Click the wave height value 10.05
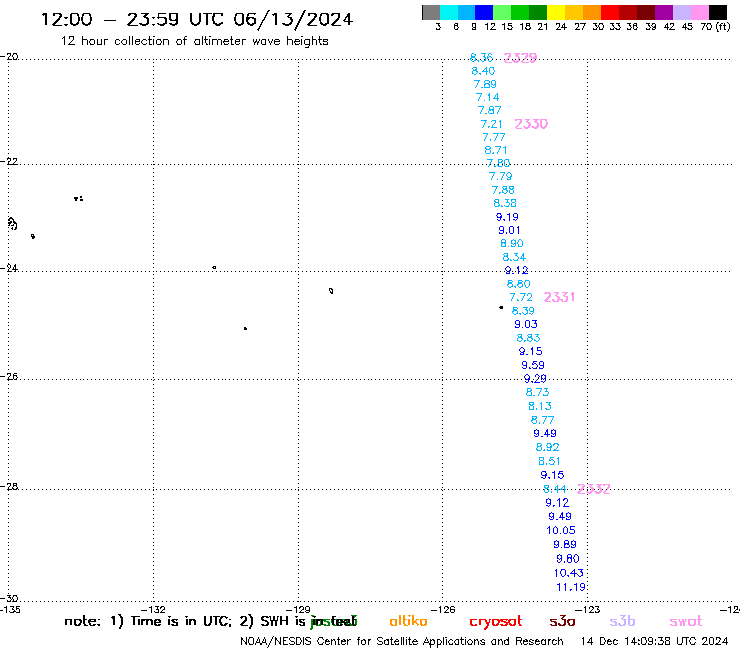The height and width of the screenshot is (650, 740). pos(561,530)
